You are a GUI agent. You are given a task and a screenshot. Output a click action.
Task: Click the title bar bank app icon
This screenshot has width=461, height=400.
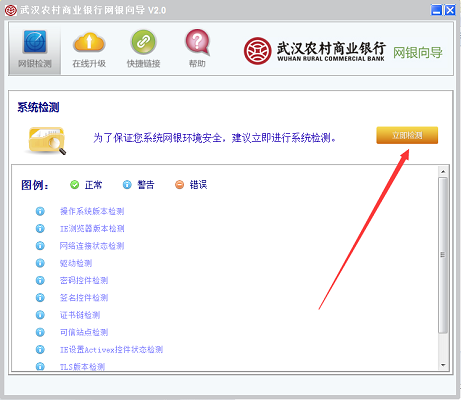click(x=10, y=10)
